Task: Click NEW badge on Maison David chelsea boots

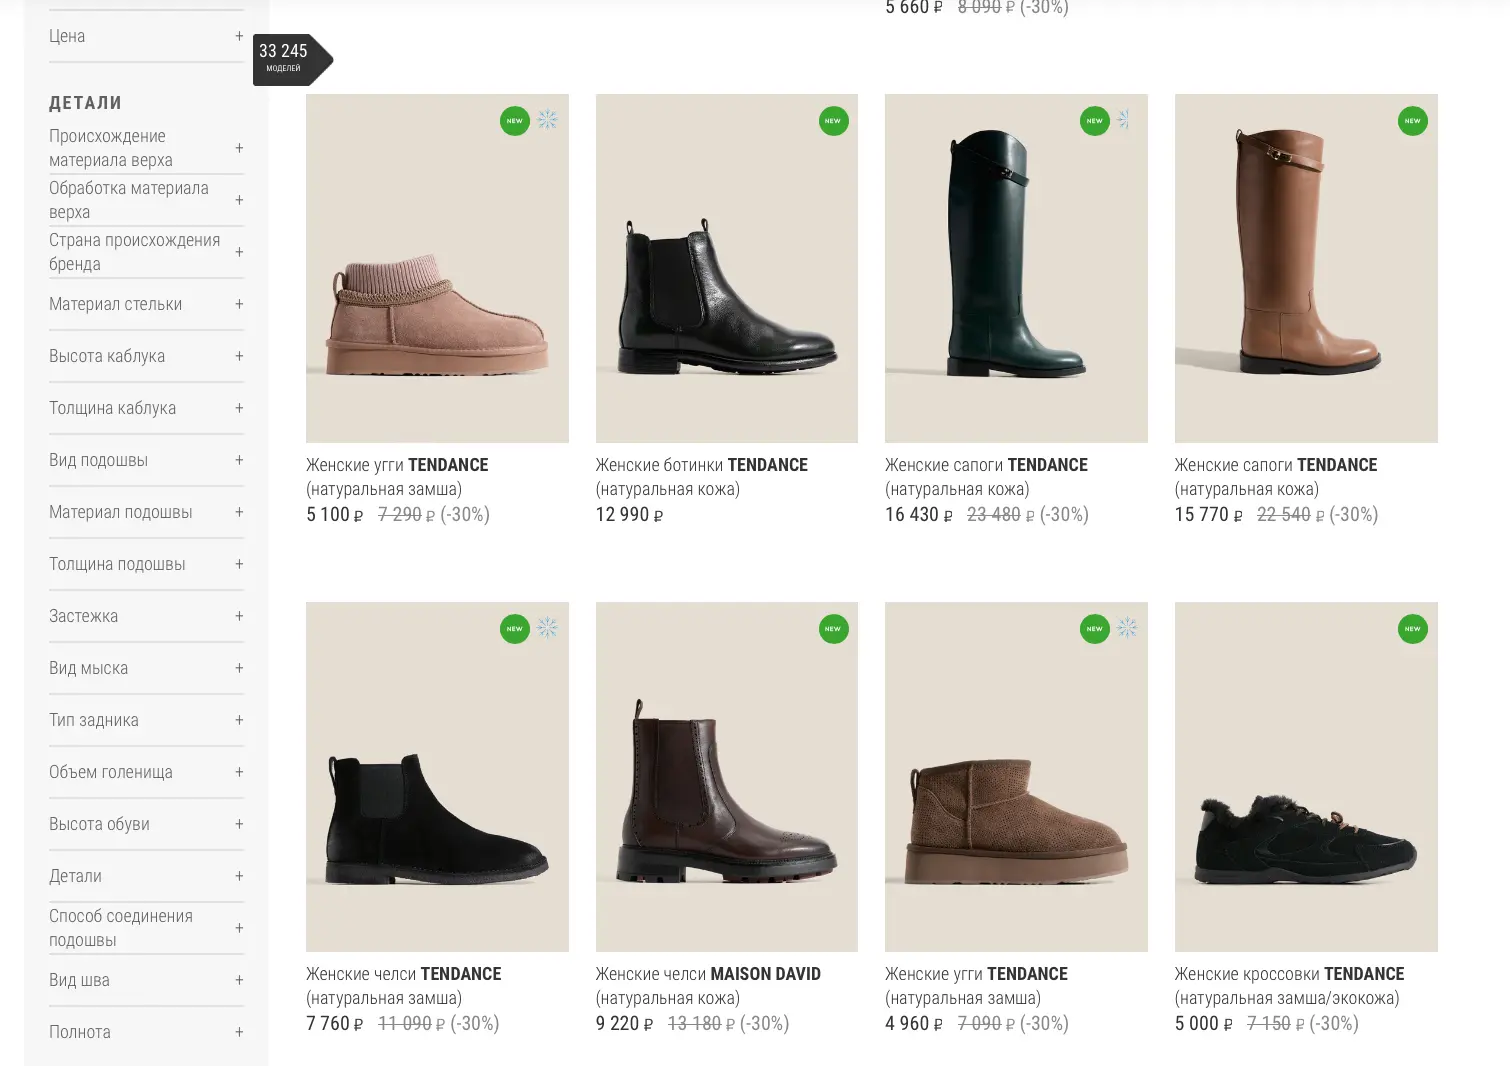Action: tap(833, 629)
